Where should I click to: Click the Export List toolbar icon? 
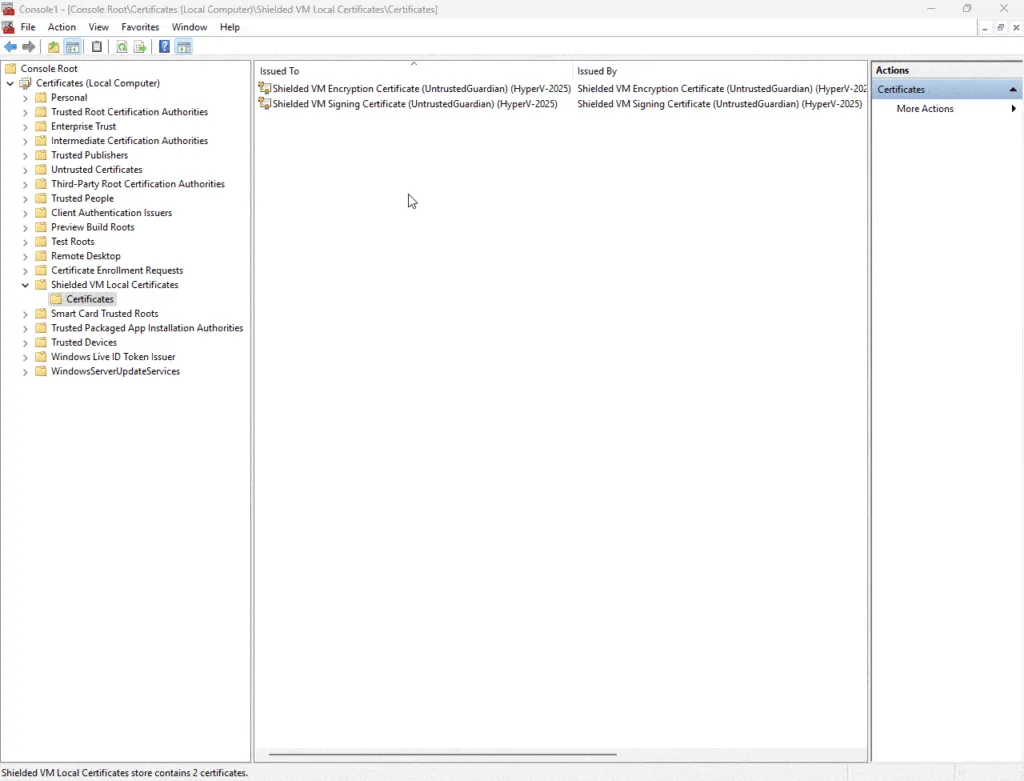139,46
